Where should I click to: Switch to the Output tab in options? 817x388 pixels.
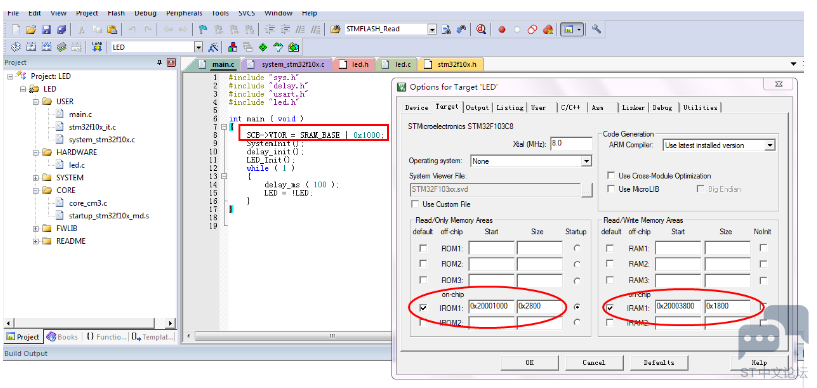click(x=477, y=107)
